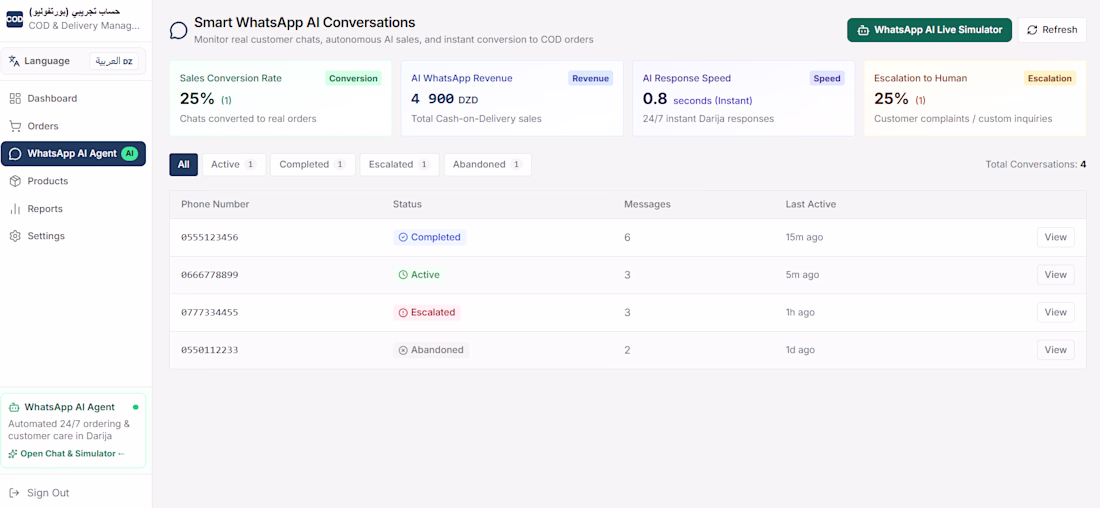Image resolution: width=1100 pixels, height=508 pixels.
Task: Click the clock icon in Active status
Action: pyautogui.click(x=403, y=275)
